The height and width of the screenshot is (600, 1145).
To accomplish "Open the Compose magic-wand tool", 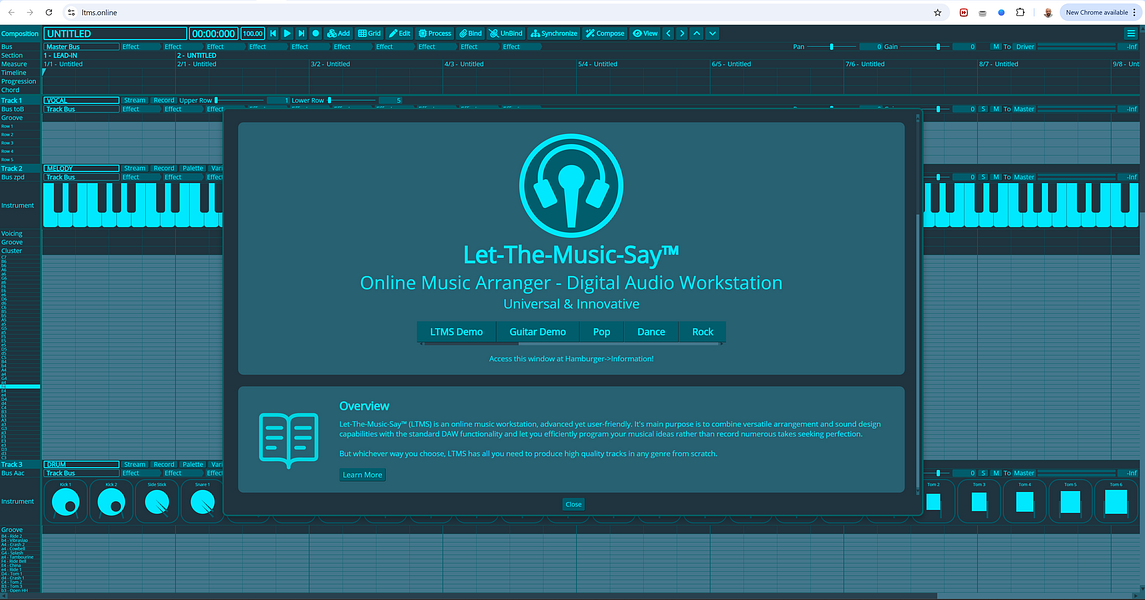I will [605, 34].
